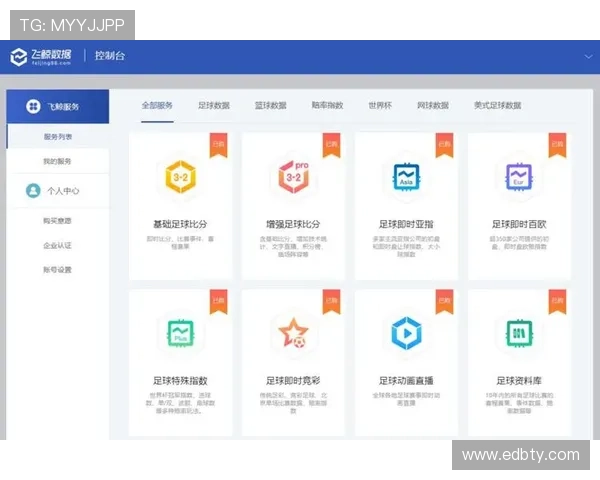Select the 世界杯 tab

[x=380, y=106]
